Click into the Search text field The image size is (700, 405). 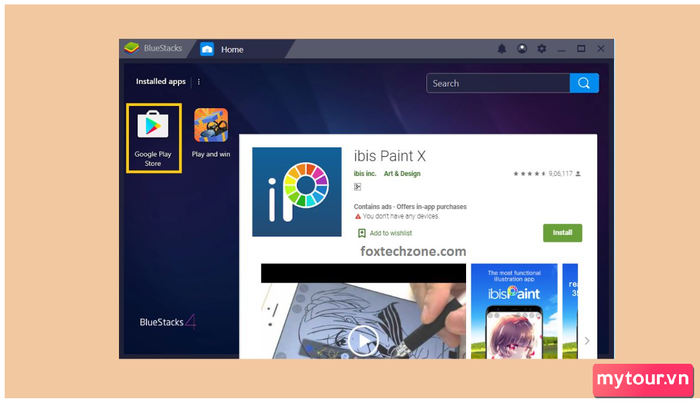pyautogui.click(x=497, y=83)
